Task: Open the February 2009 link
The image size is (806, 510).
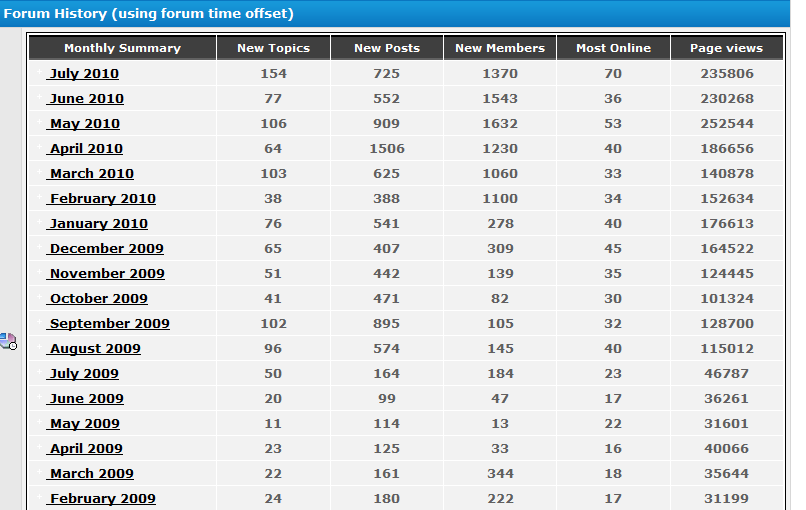Action: point(101,499)
